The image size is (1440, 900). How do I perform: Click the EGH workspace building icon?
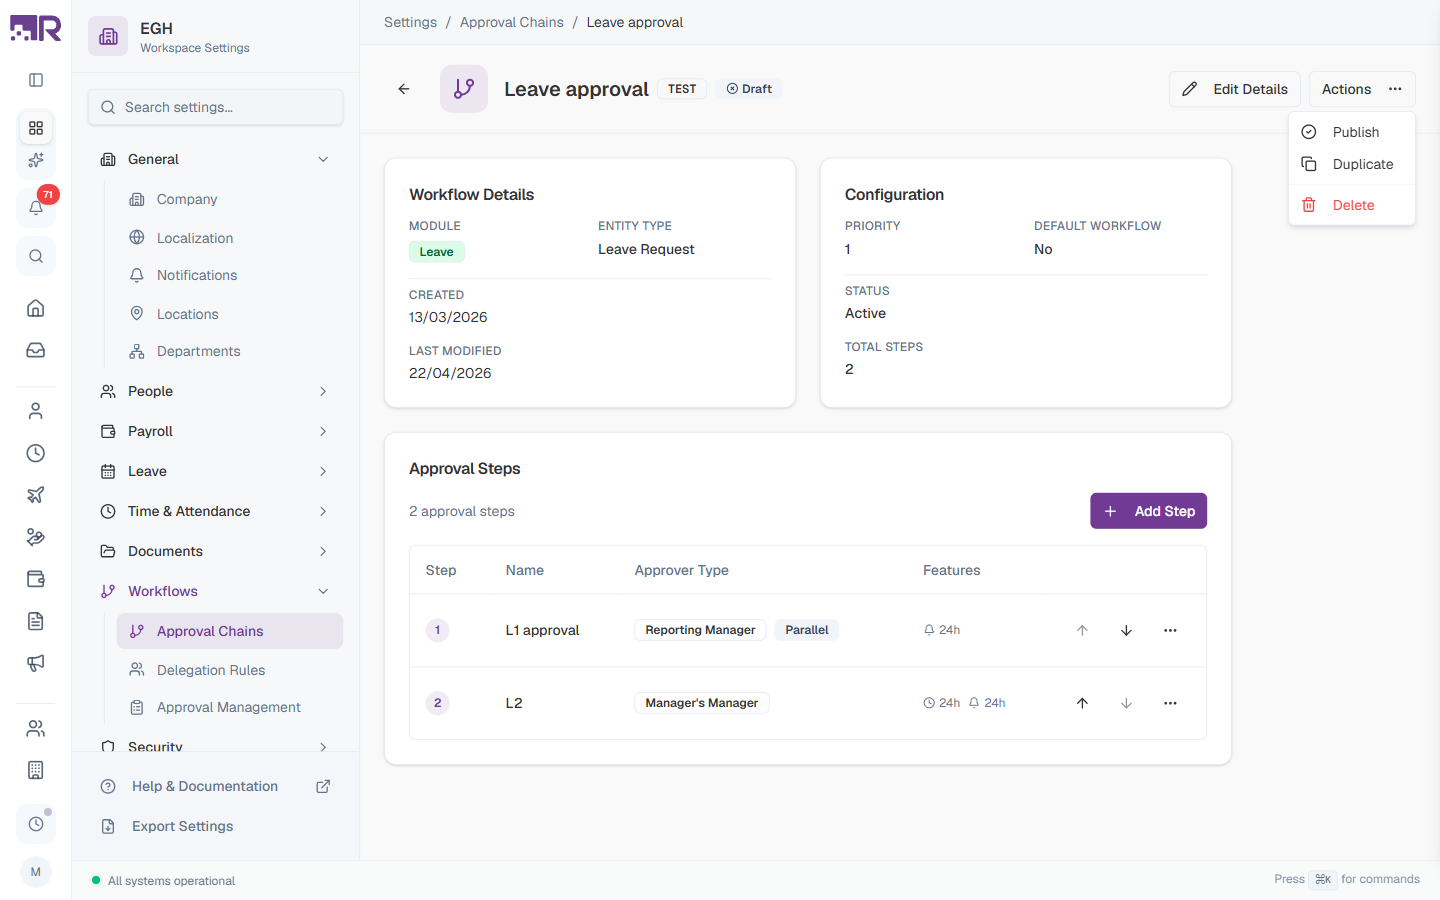[108, 36]
